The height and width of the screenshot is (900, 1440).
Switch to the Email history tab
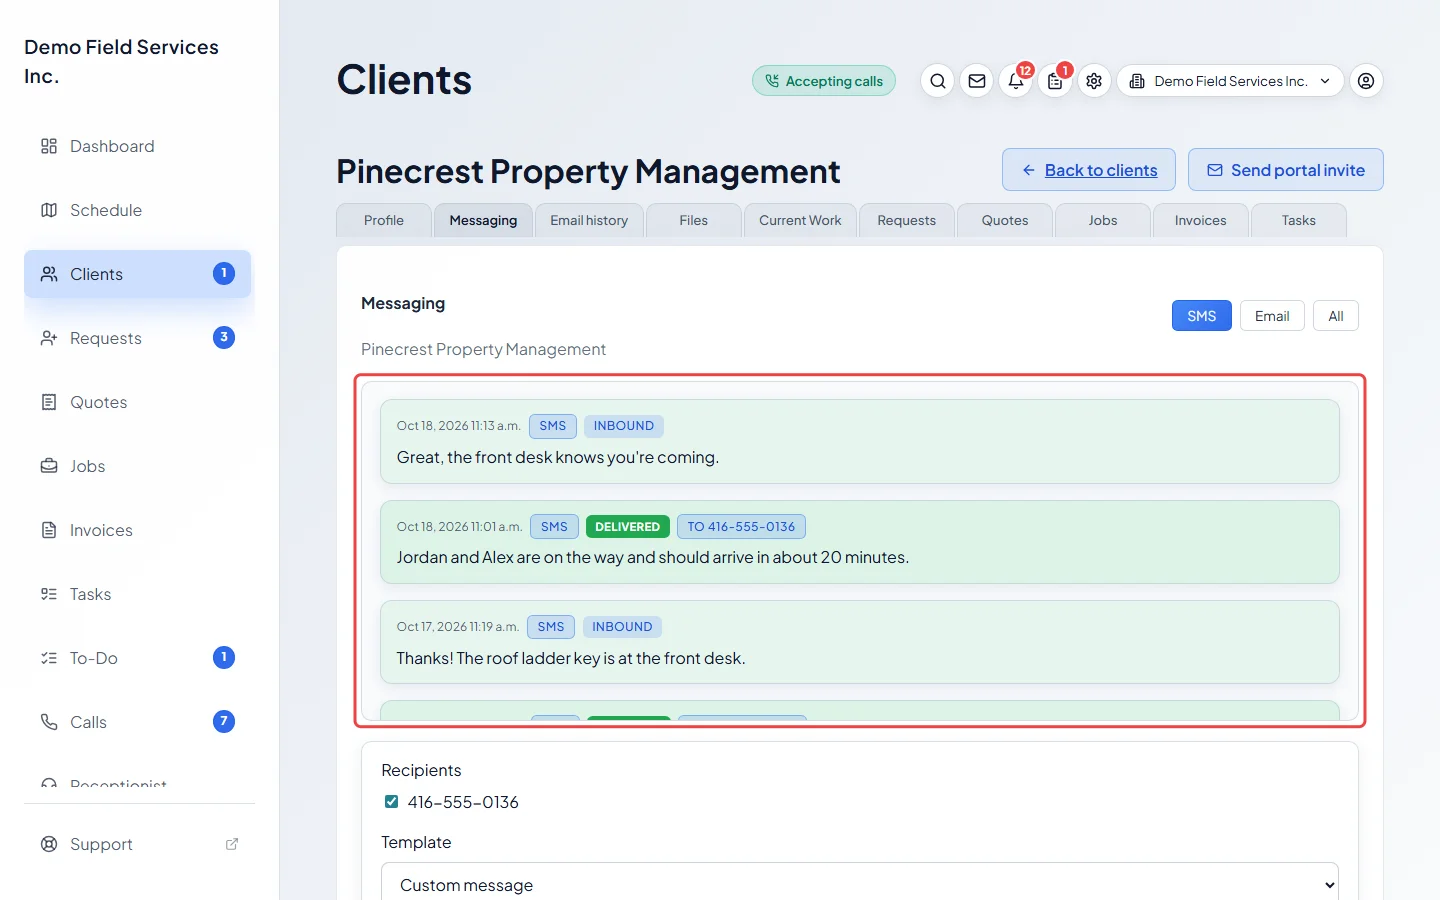(x=589, y=220)
